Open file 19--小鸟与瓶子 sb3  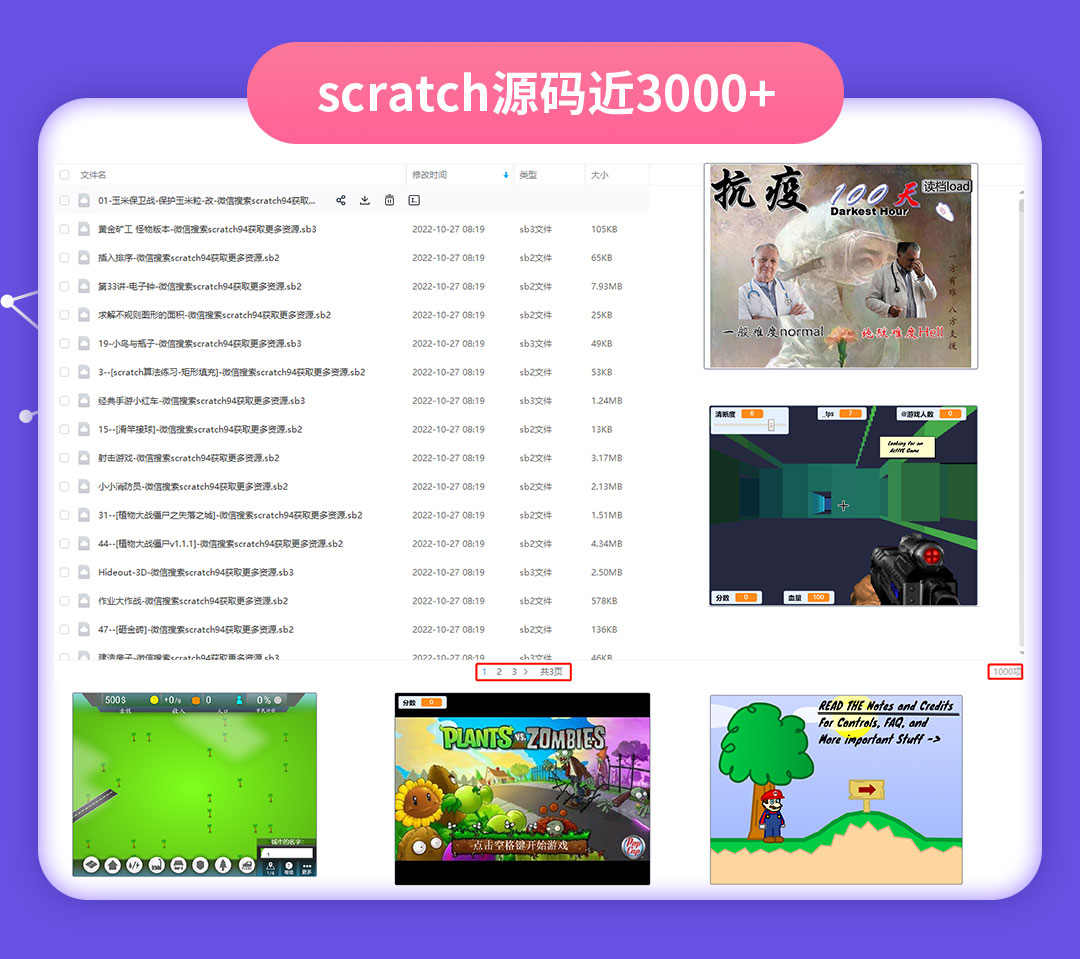click(x=200, y=343)
